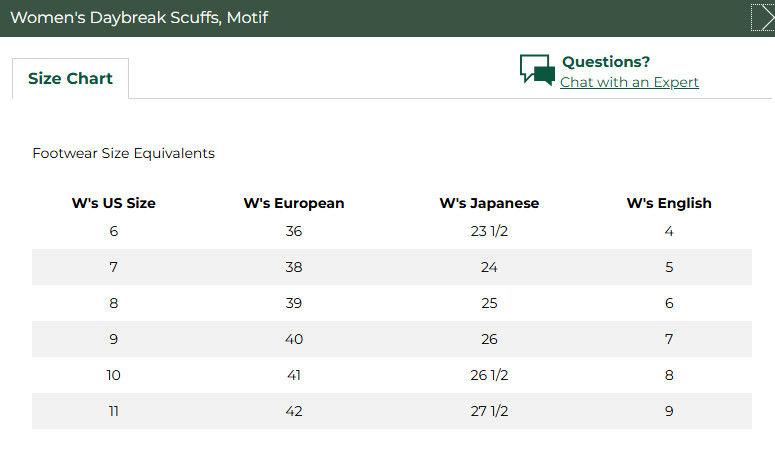Open Chat with an Expert link
This screenshot has width=775, height=453.
tap(629, 82)
